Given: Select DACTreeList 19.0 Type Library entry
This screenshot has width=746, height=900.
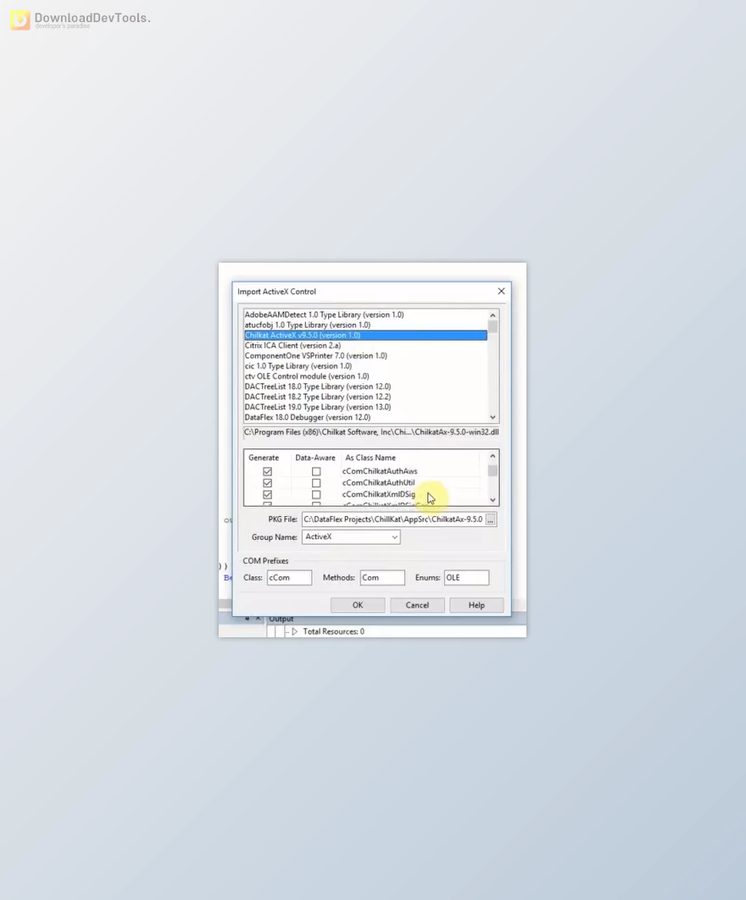Looking at the screenshot, I should 366,408.
